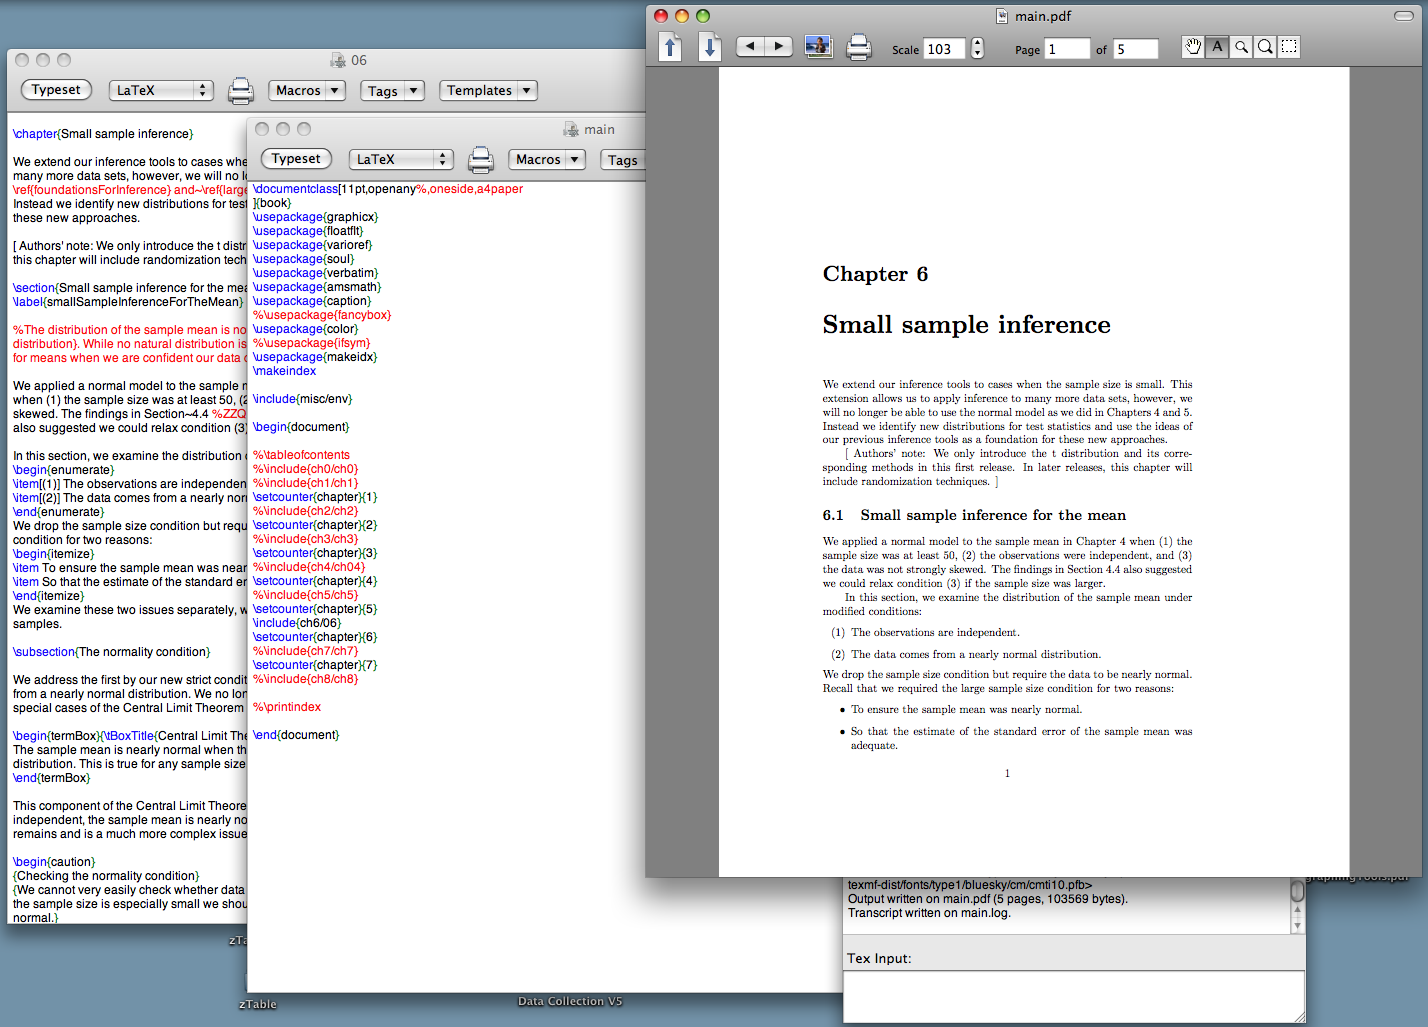Click the forward arrow in PDF toolbar
The image size is (1428, 1027).
pos(779,46)
